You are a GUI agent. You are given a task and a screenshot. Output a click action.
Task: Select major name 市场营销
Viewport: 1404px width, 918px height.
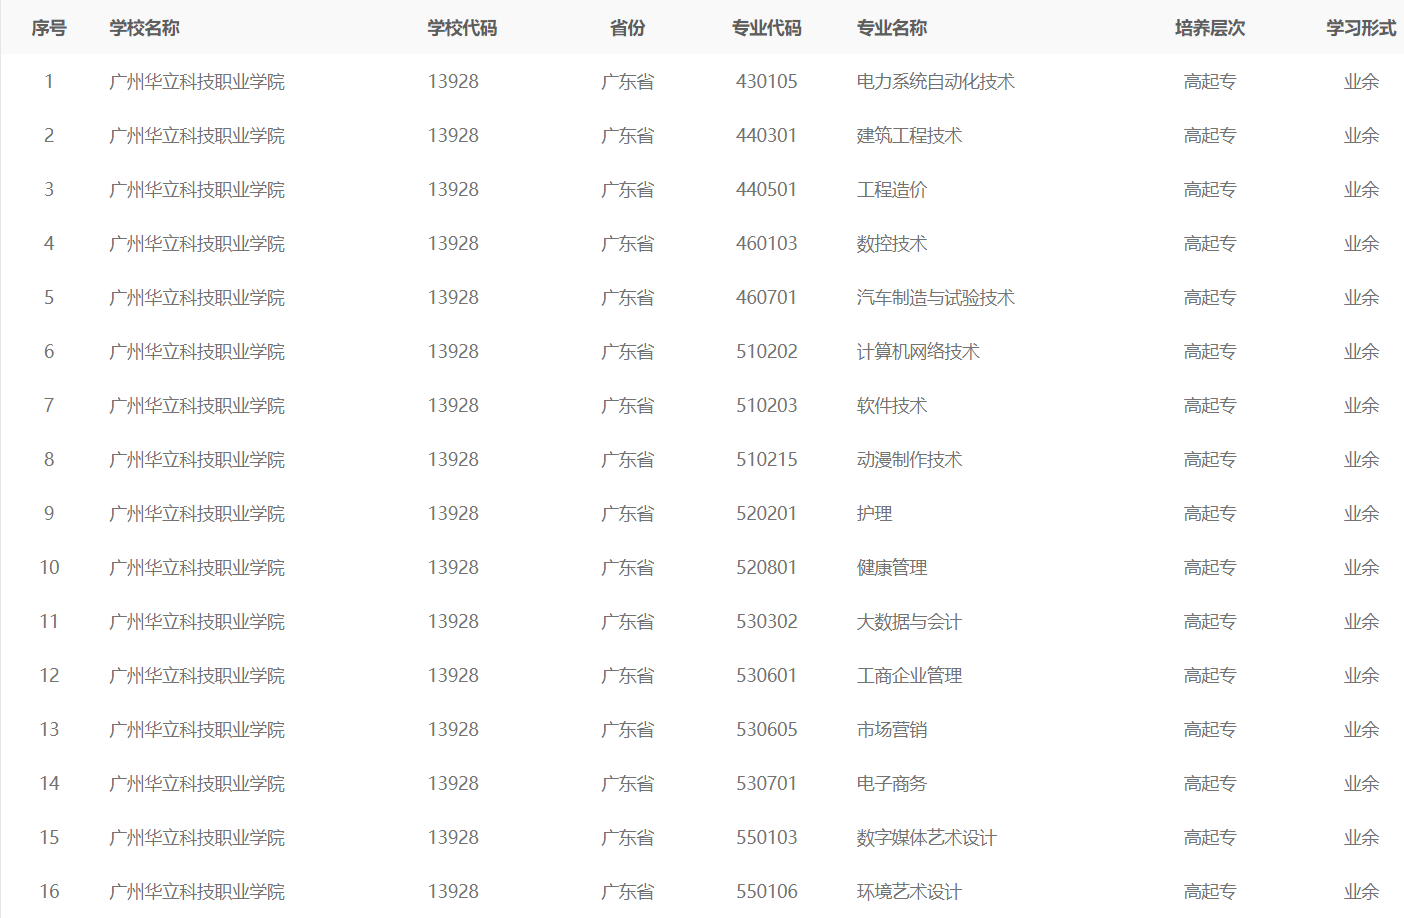pos(892,730)
